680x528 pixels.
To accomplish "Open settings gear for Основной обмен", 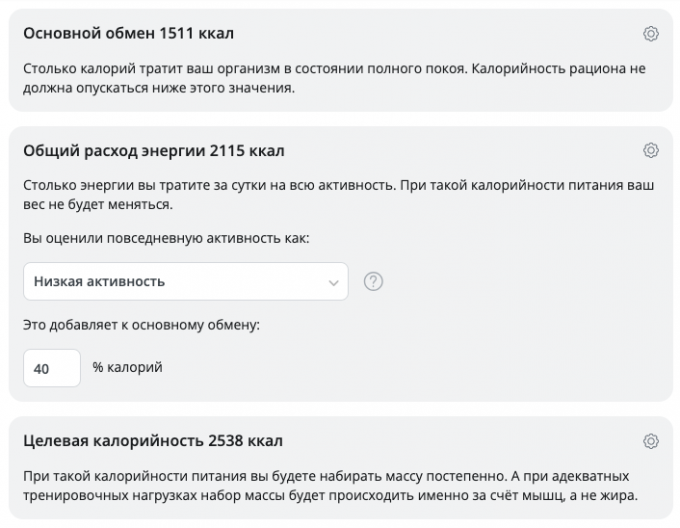I will coord(651,34).
